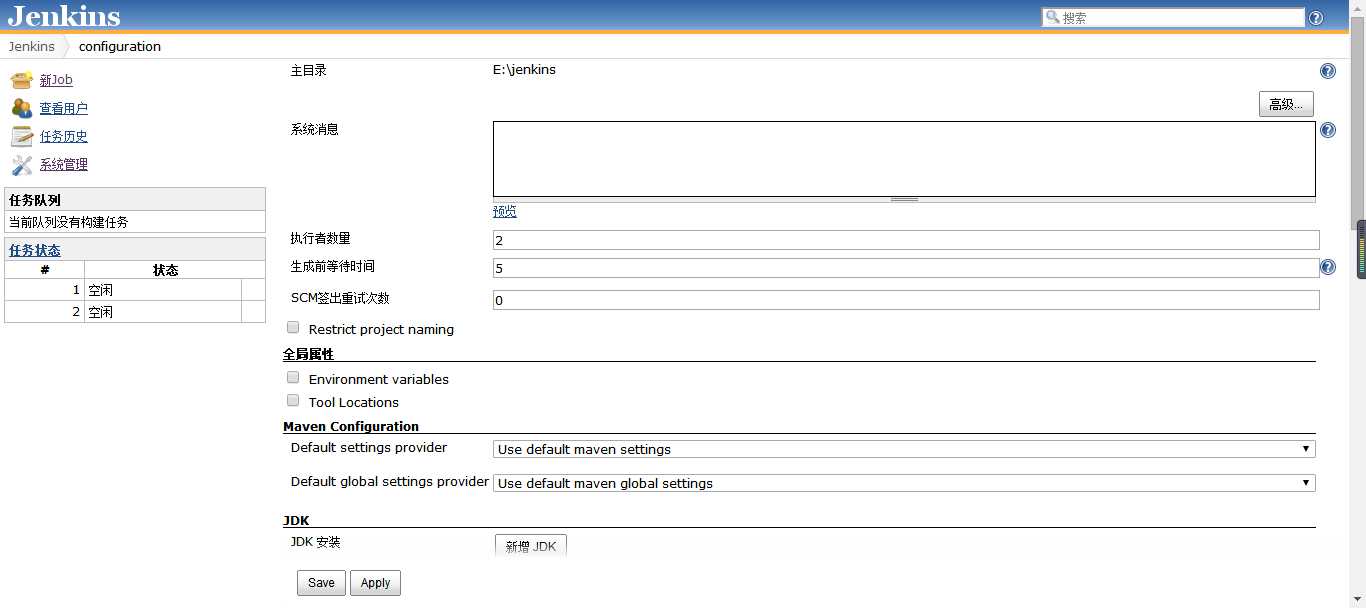This screenshot has width=1366, height=608.
Task: Click the Apply button
Action: pos(375,583)
